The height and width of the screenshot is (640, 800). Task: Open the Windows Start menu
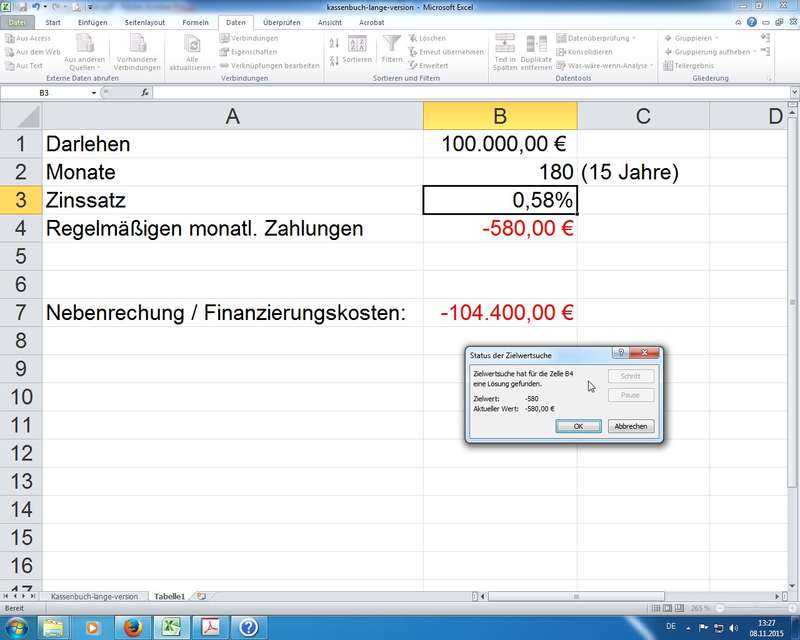tap(16, 627)
